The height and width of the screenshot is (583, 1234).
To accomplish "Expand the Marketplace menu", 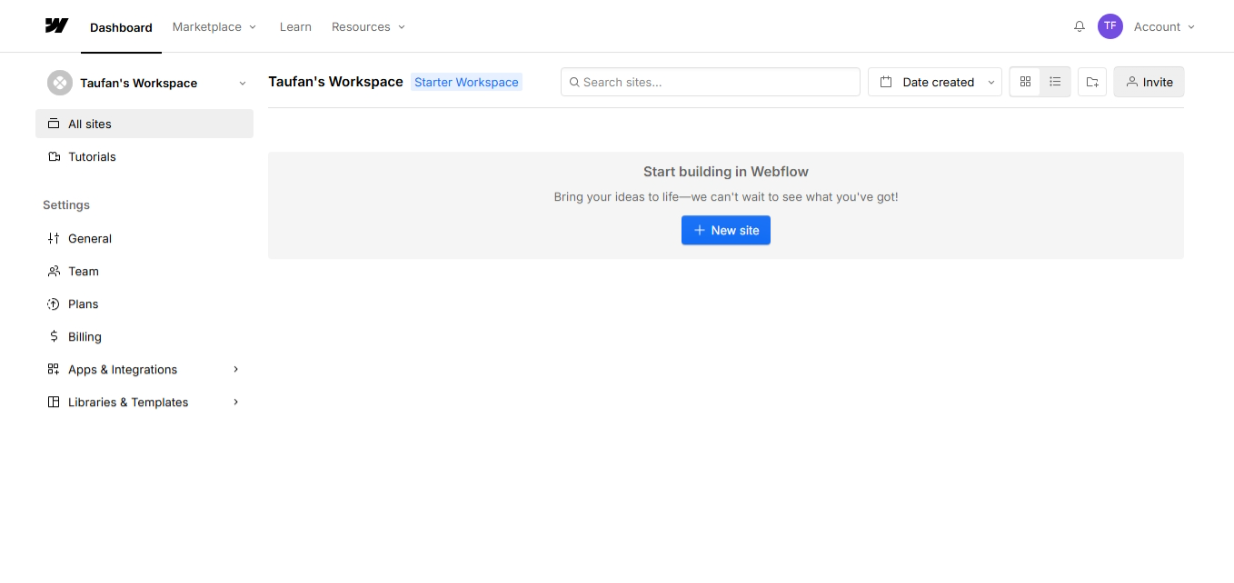I will tap(214, 27).
